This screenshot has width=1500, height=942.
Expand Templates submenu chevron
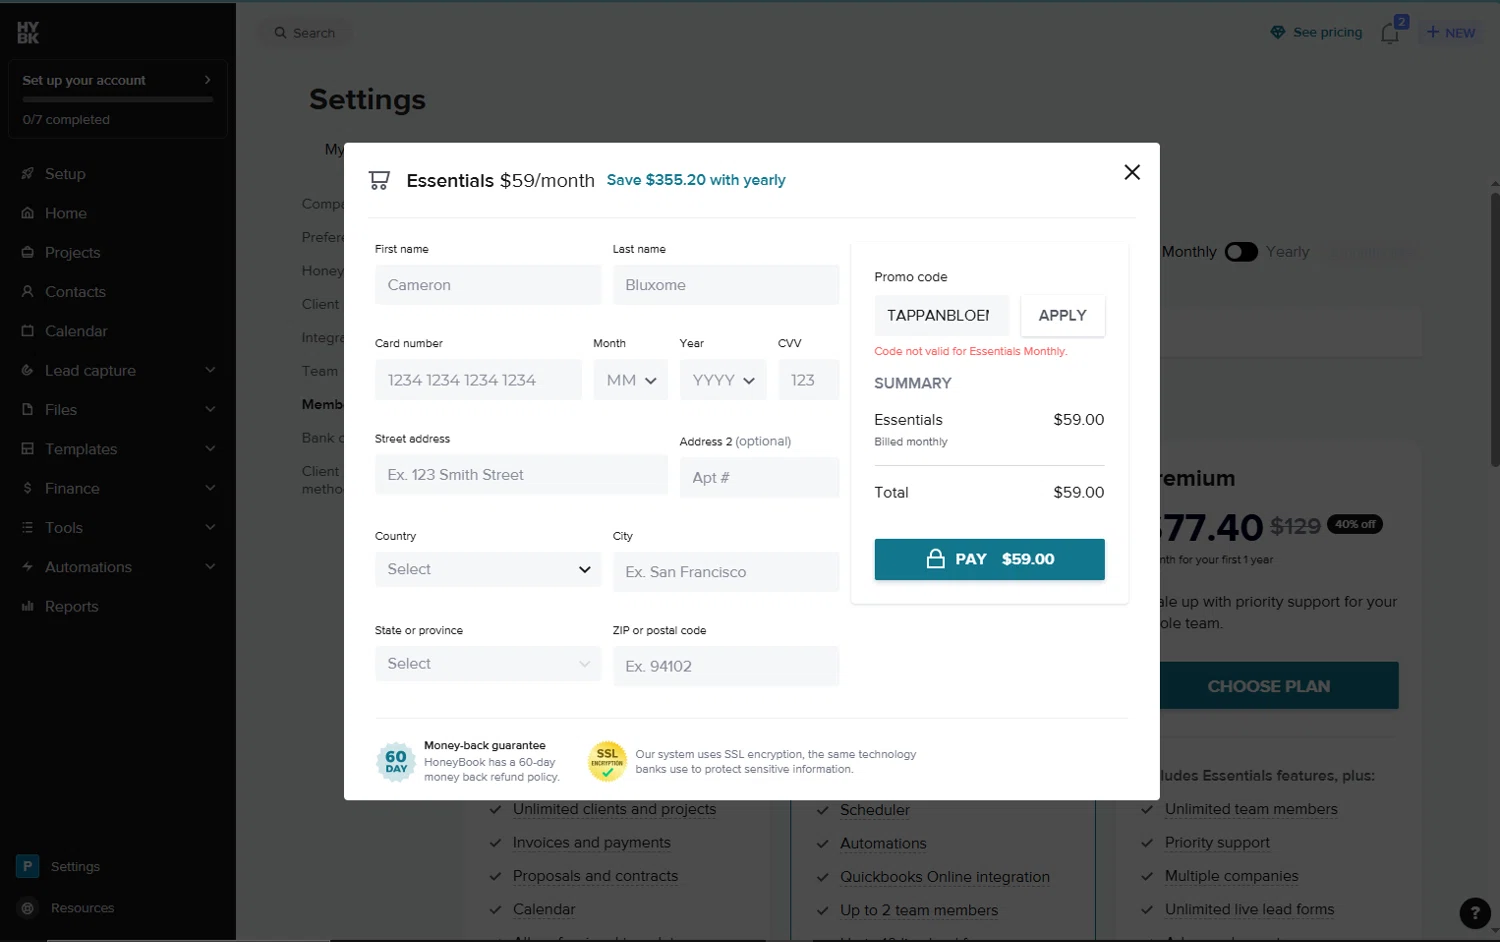pos(210,449)
